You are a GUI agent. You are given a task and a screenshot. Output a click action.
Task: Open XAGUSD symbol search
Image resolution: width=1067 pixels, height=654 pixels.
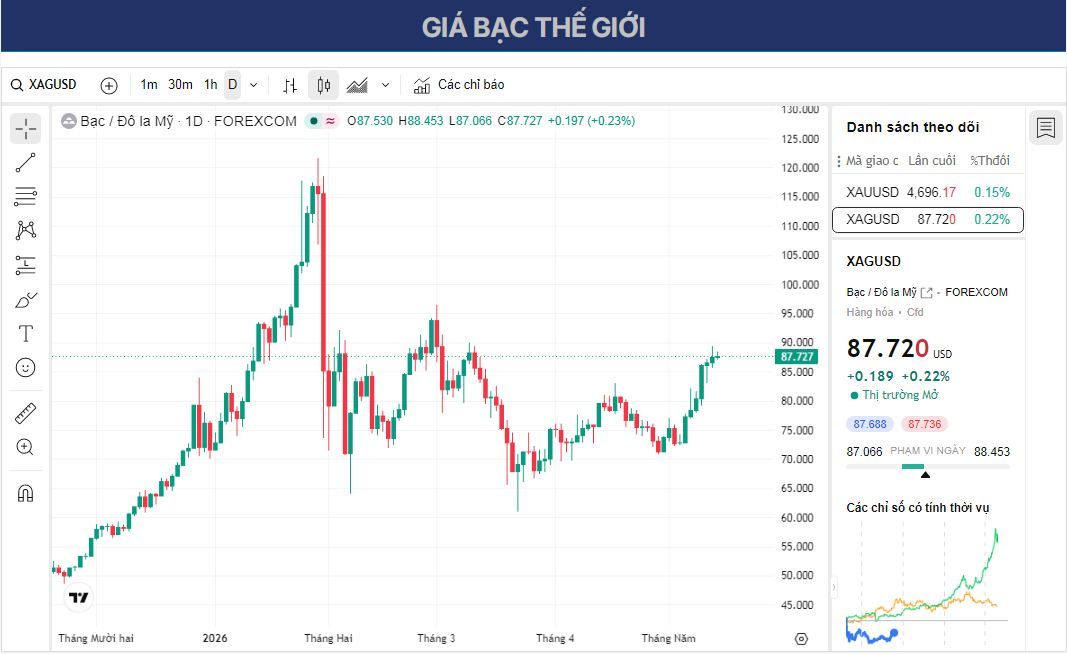coord(44,85)
